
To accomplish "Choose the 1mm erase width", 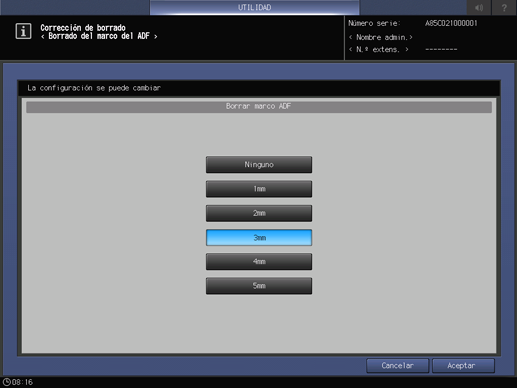I will pyautogui.click(x=259, y=189).
